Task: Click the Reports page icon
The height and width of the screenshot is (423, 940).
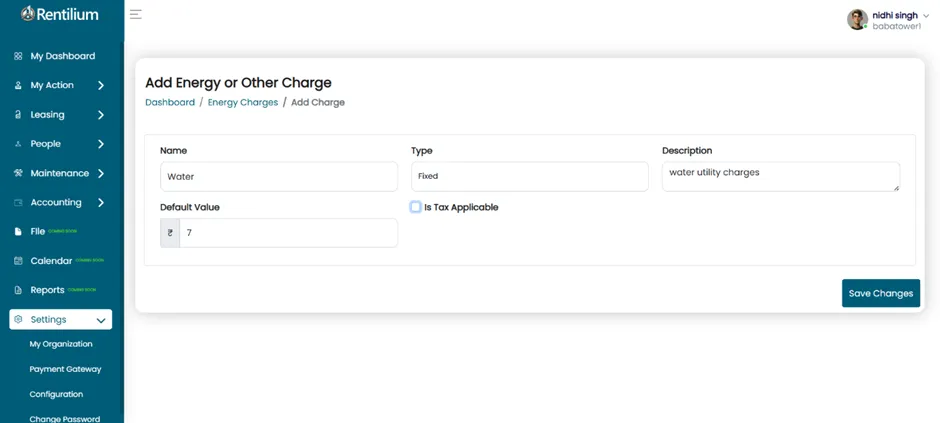Action: tap(18, 290)
